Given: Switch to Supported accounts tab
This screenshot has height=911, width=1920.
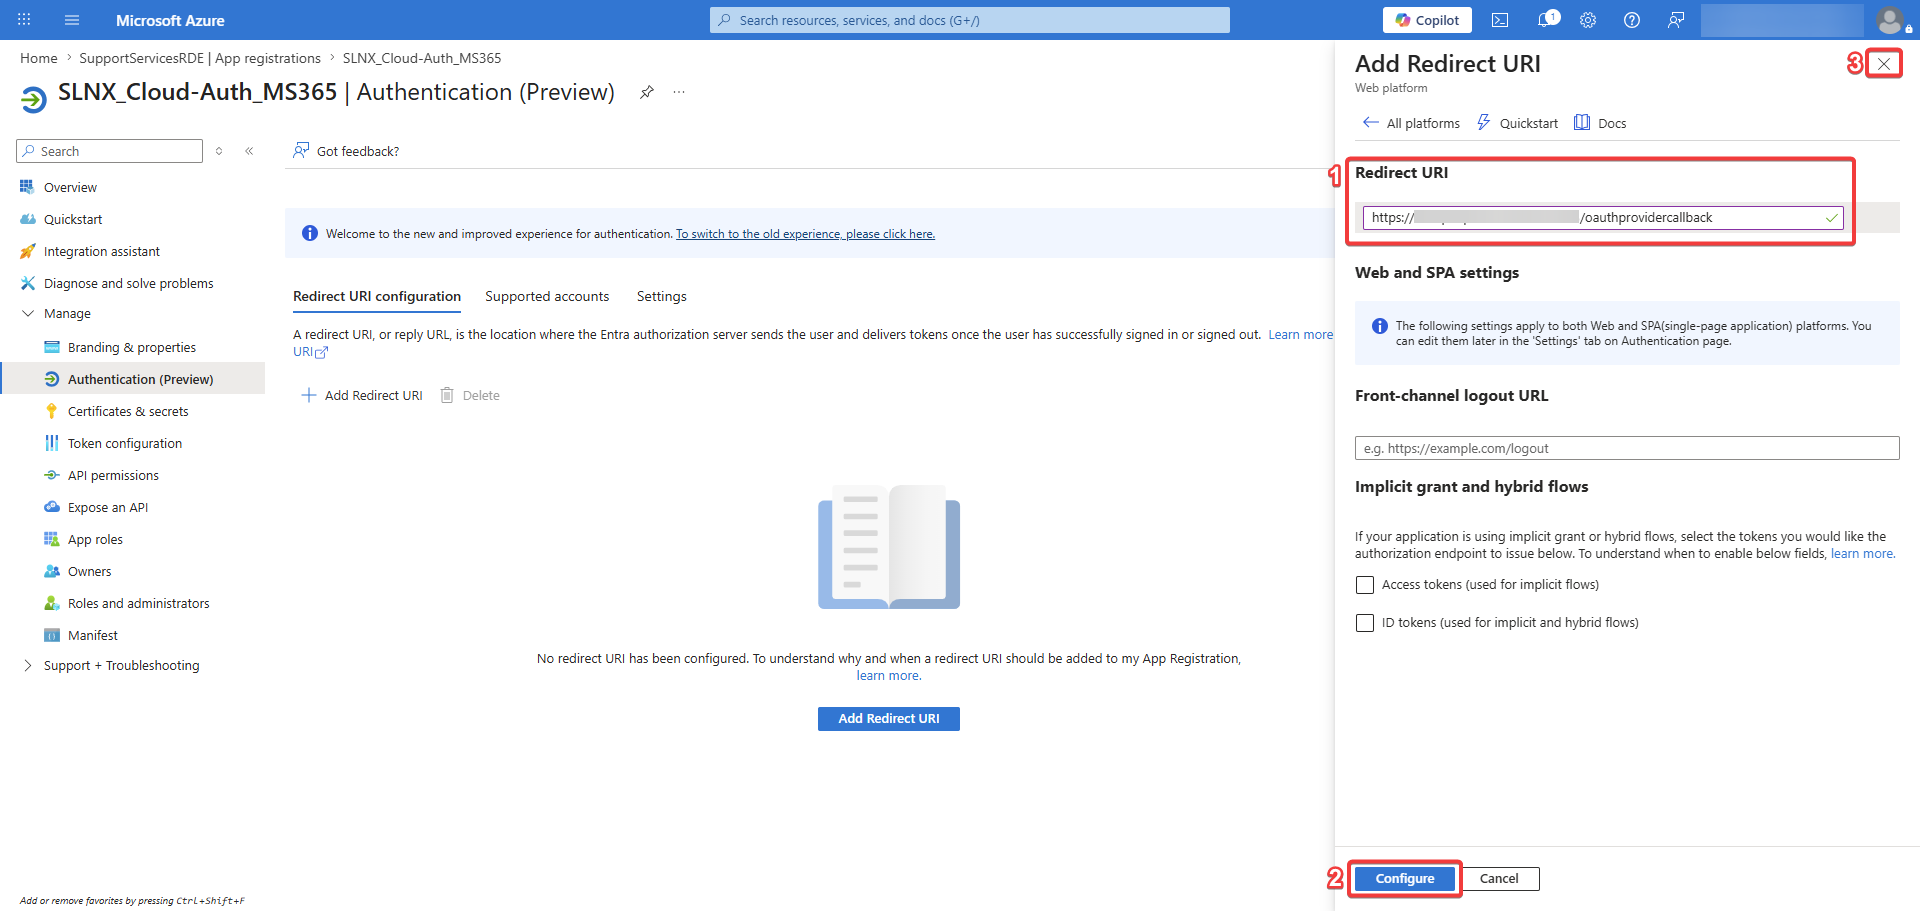Looking at the screenshot, I should pyautogui.click(x=547, y=296).
